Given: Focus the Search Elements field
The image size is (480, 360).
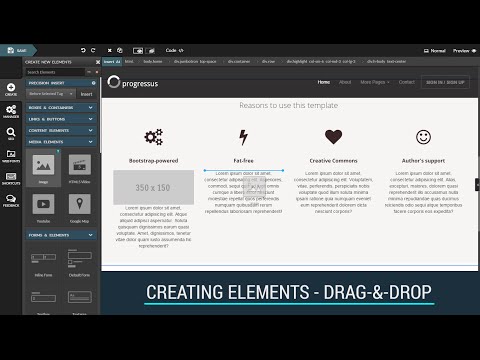Looking at the screenshot, I should pos(55,72).
